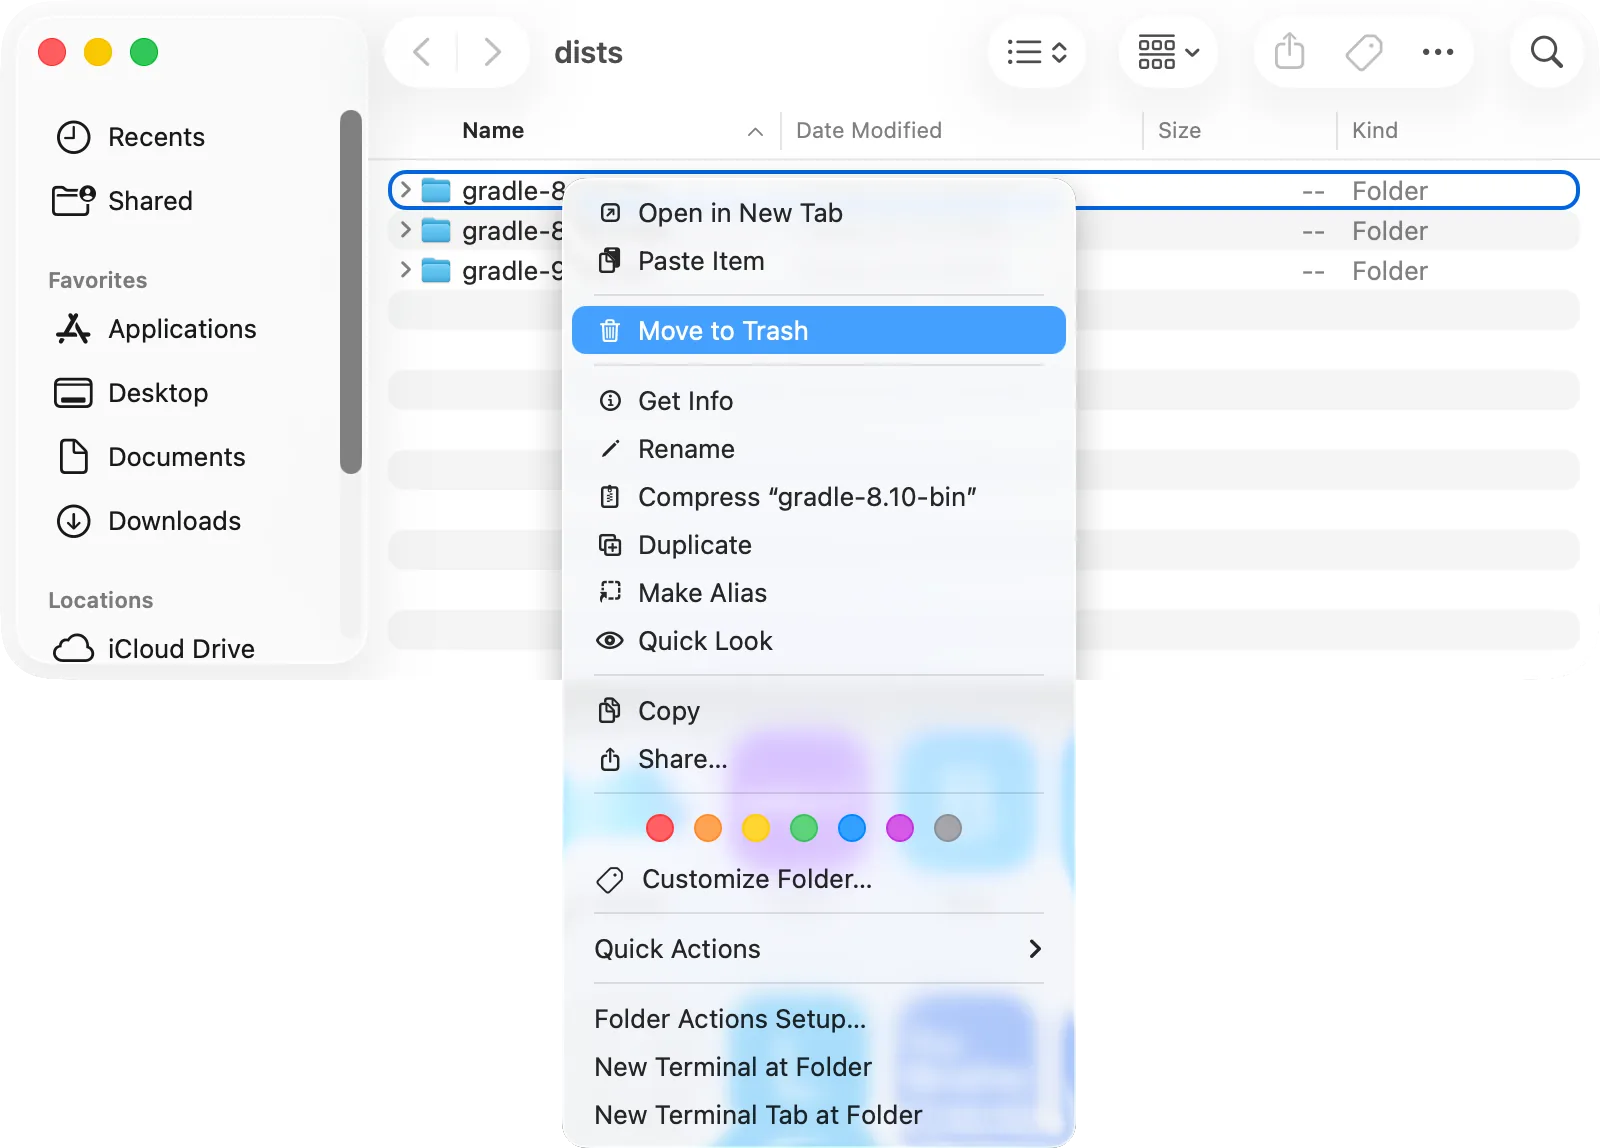Click the Desktop sidebar icon

pyautogui.click(x=73, y=393)
